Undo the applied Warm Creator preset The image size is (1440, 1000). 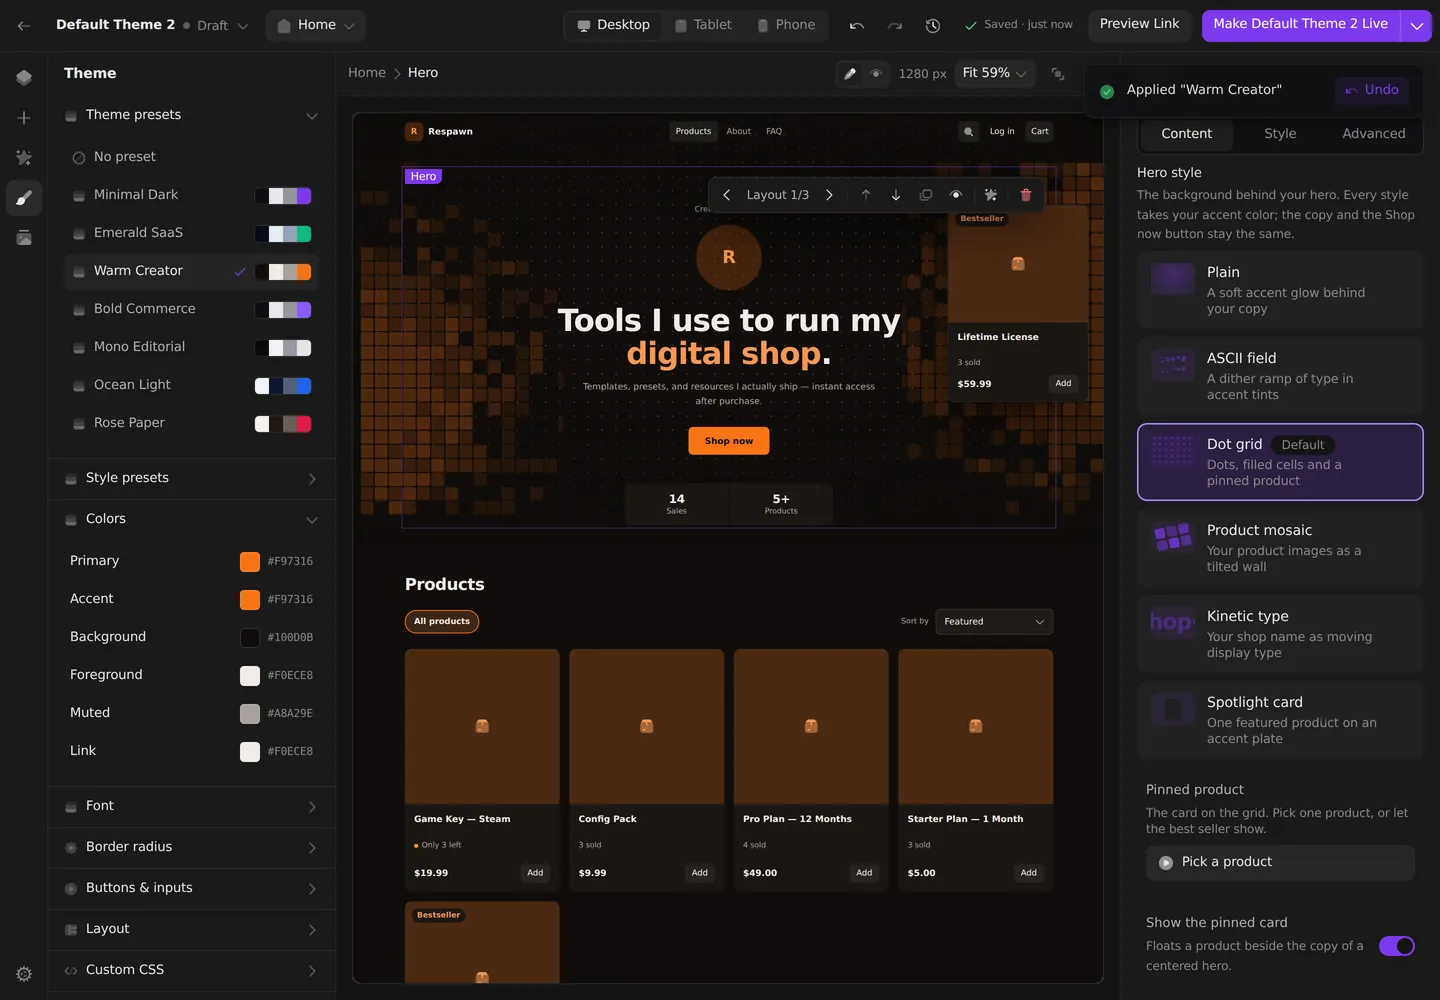coord(1372,90)
